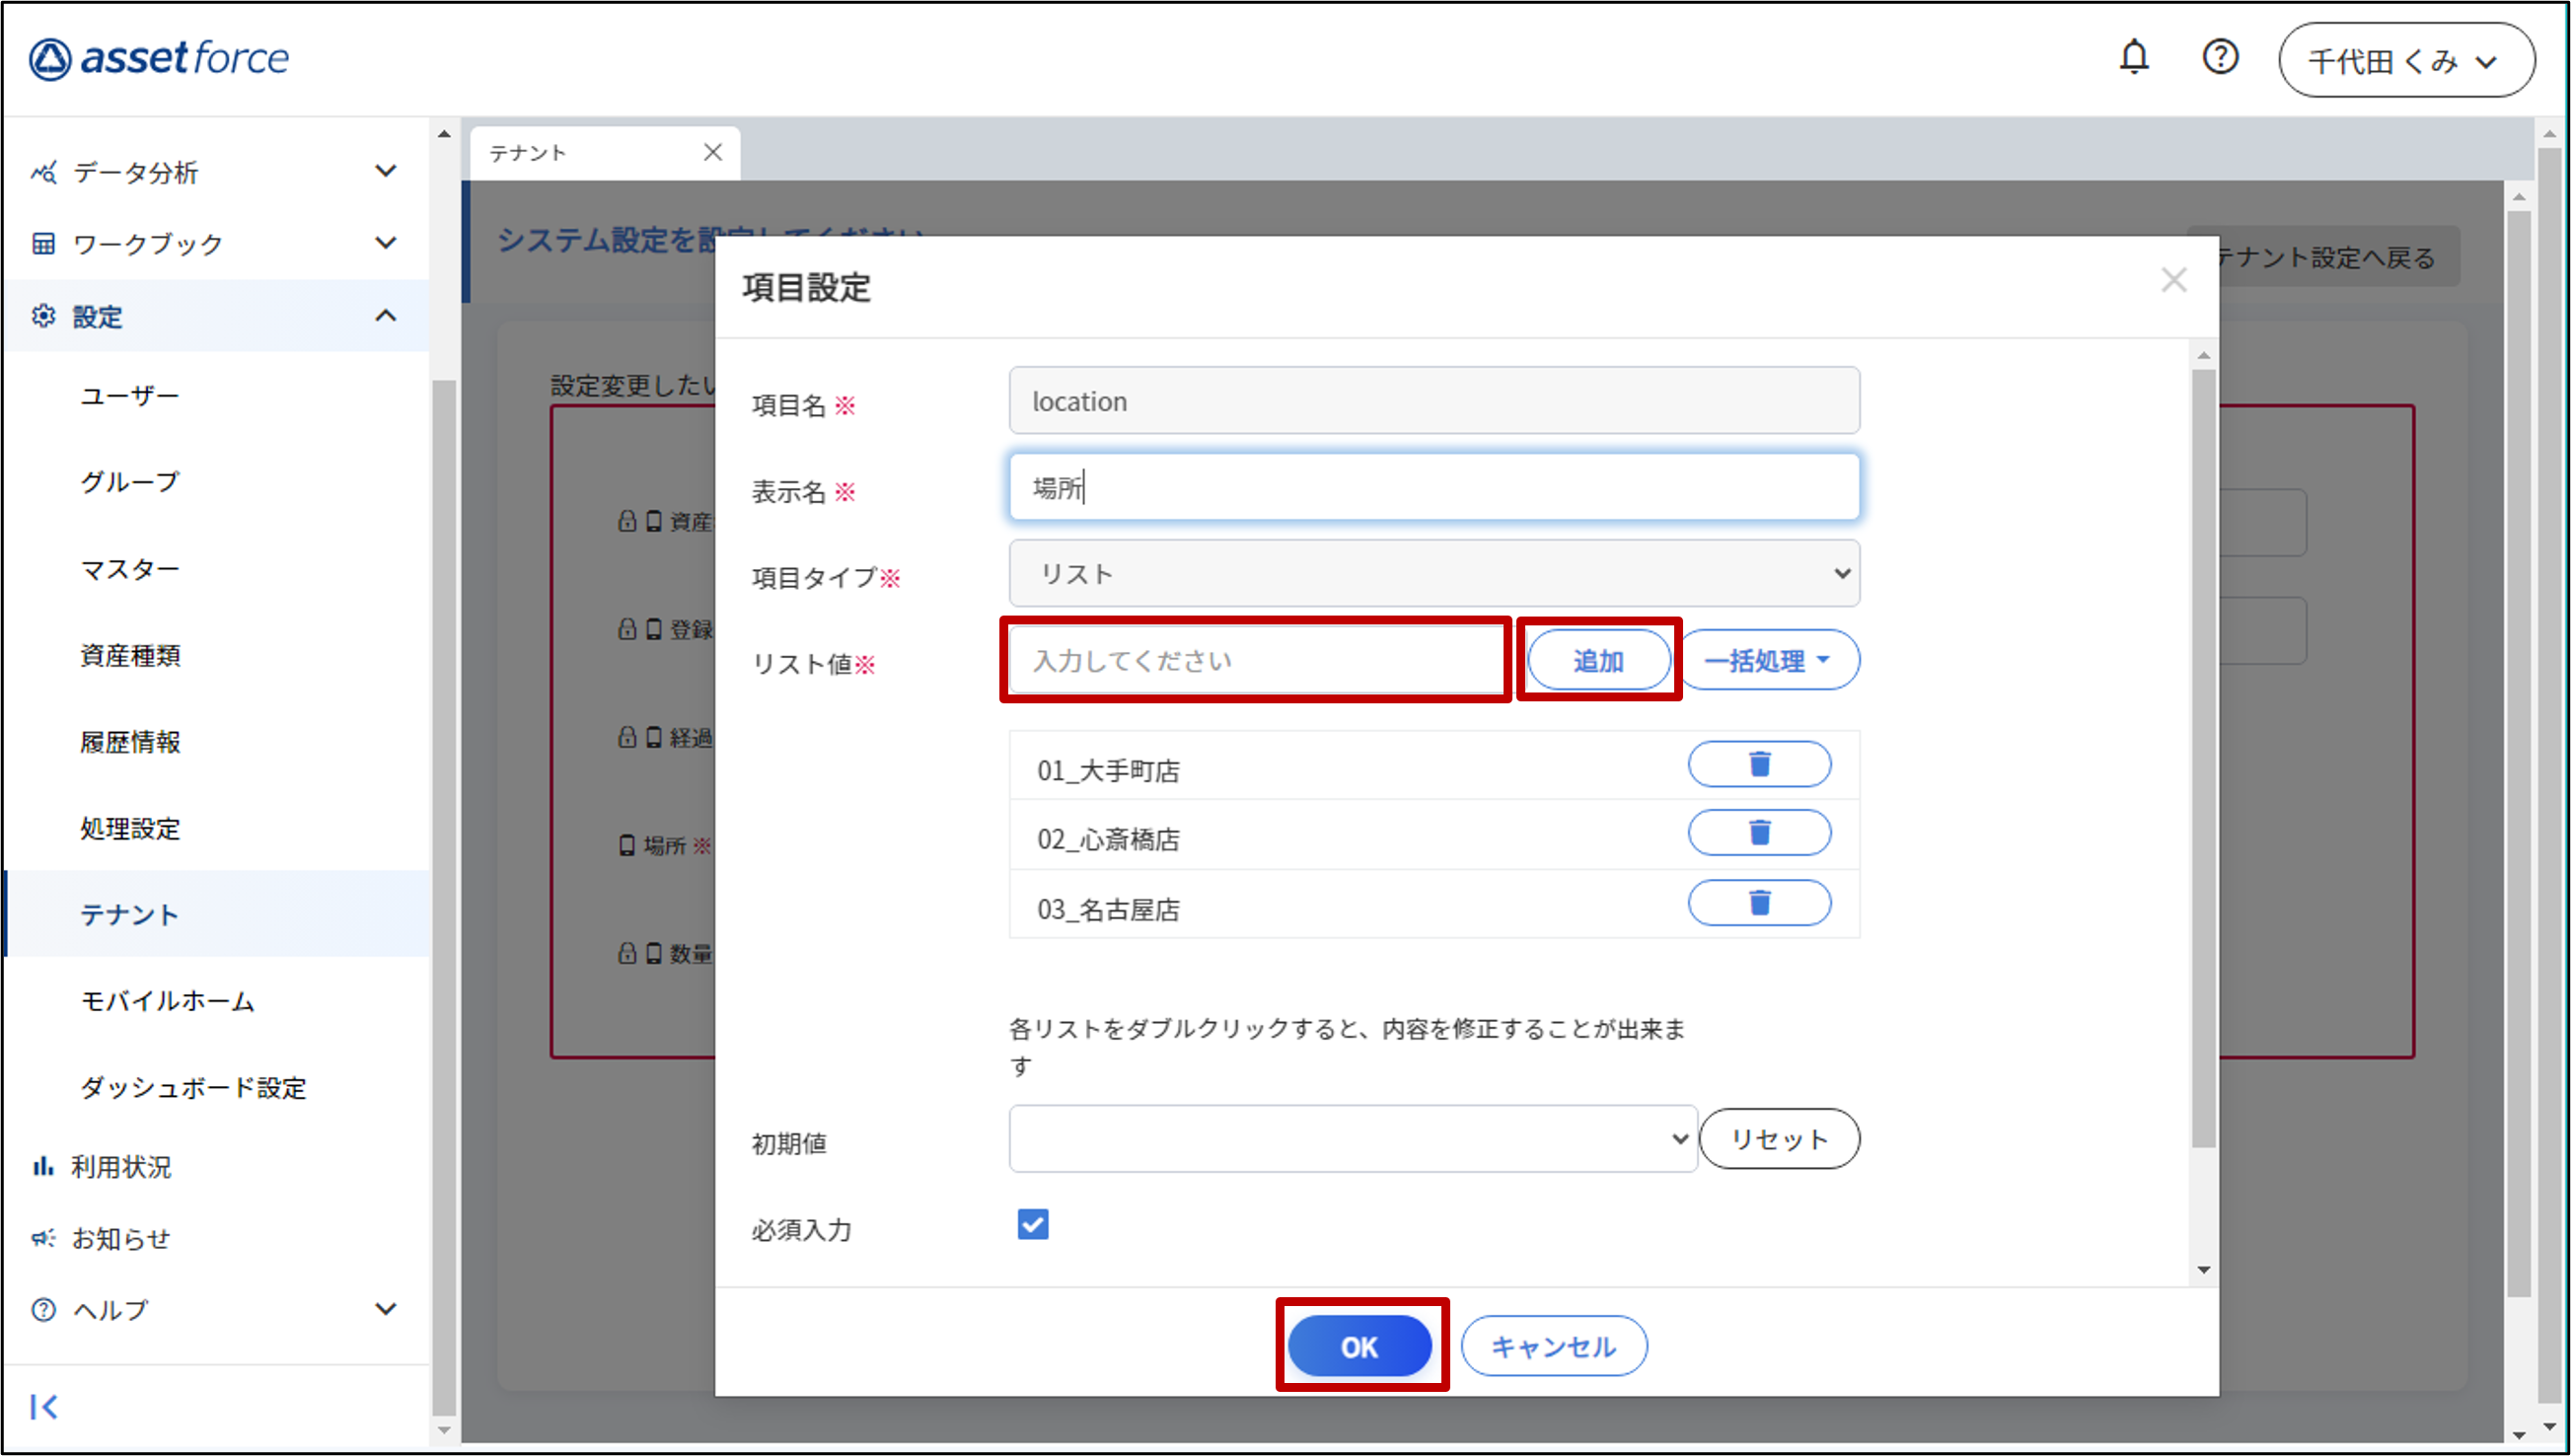The height and width of the screenshot is (1456, 2571).
Task: Open the help question mark icon in header
Action: 2219,57
